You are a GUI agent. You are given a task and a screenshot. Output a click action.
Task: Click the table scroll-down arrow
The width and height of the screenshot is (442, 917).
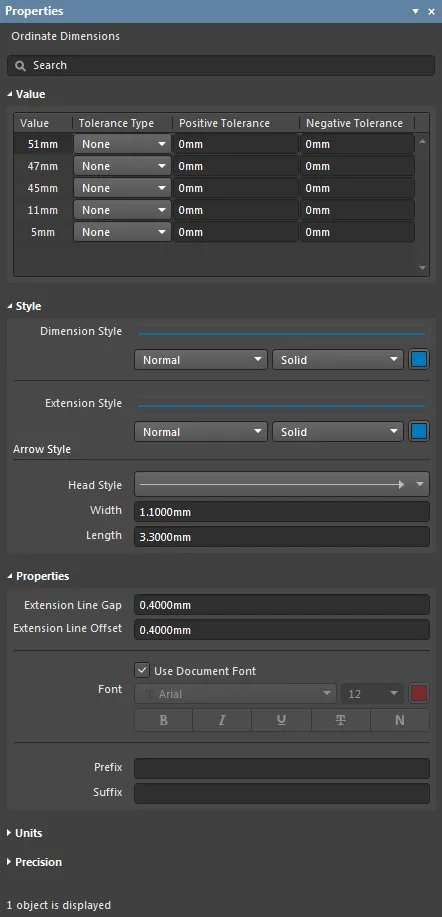click(x=423, y=268)
